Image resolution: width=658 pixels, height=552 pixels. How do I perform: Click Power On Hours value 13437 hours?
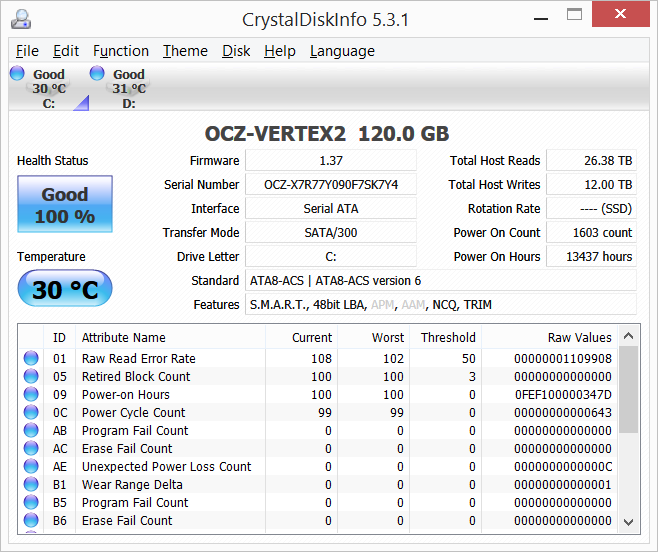click(591, 256)
